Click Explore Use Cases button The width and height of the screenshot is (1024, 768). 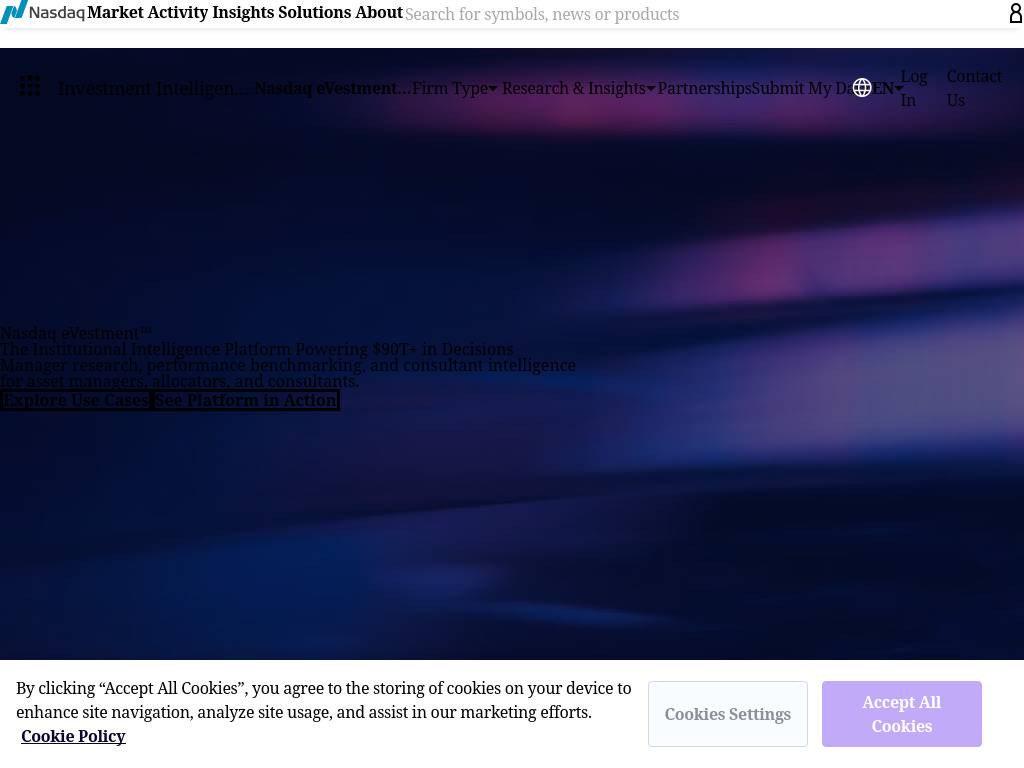[76, 400]
